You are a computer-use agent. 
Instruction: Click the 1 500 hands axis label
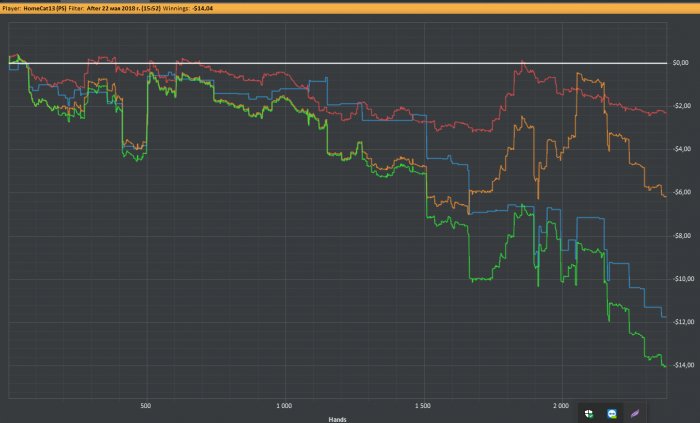coord(422,406)
